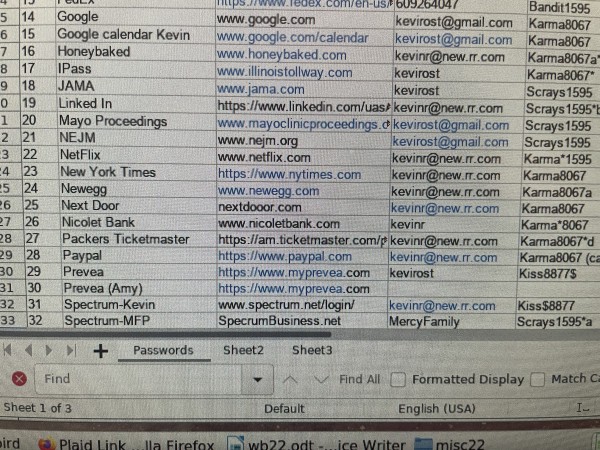Find next match down arrow
The height and width of the screenshot is (450, 600).
click(x=320, y=379)
